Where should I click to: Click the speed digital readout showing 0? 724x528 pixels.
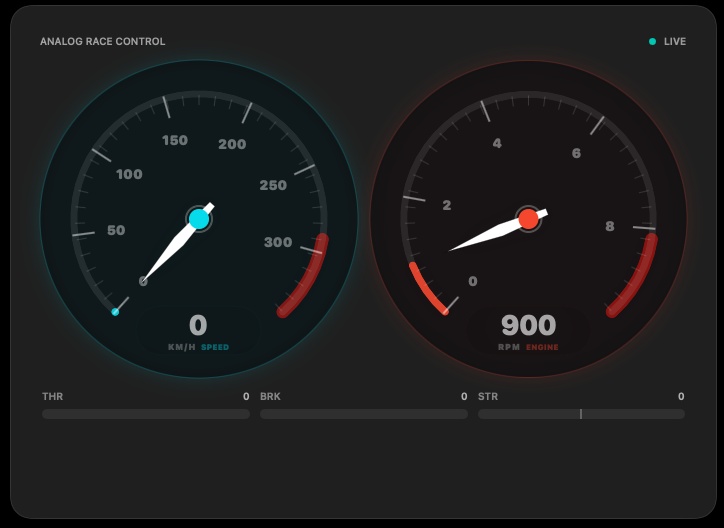(198, 325)
